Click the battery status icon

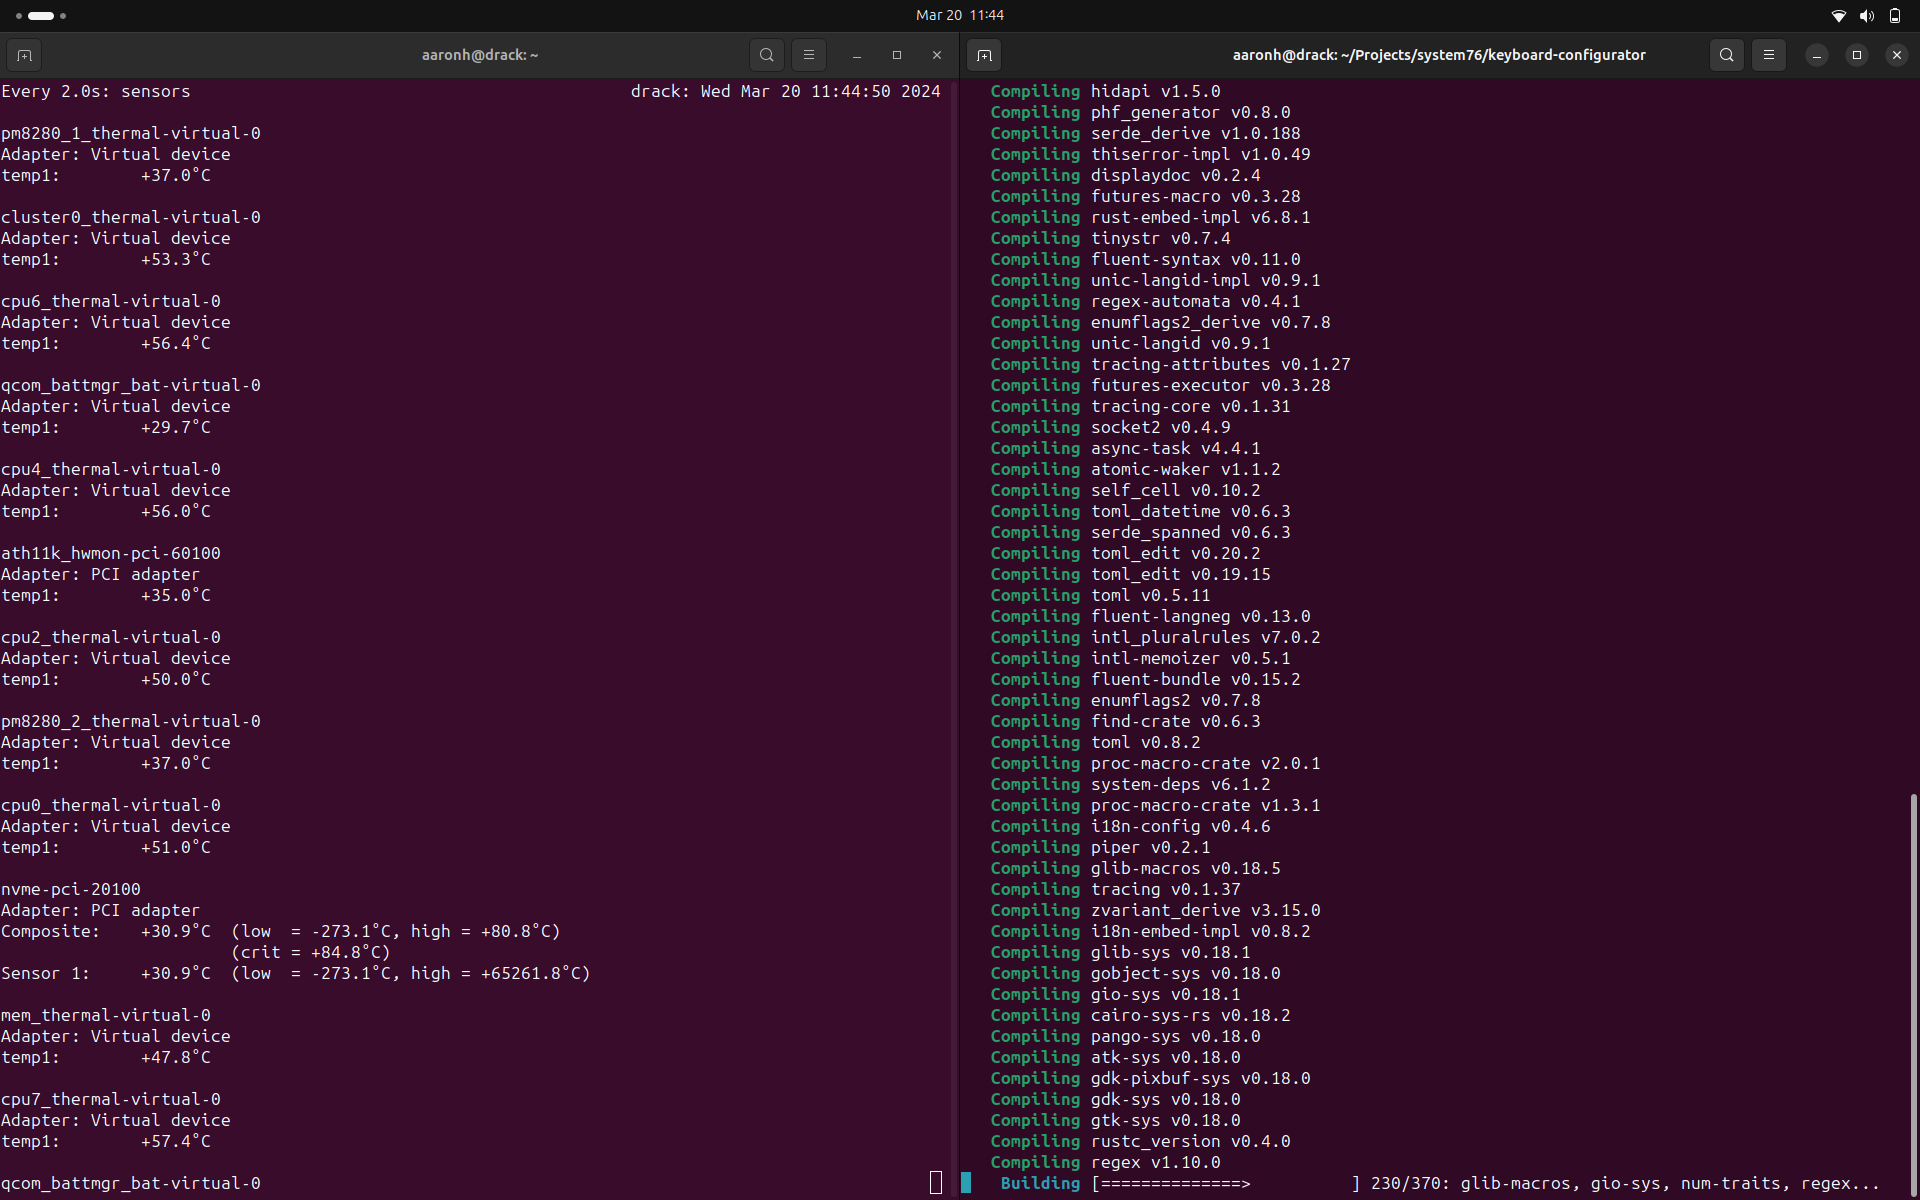point(1895,15)
